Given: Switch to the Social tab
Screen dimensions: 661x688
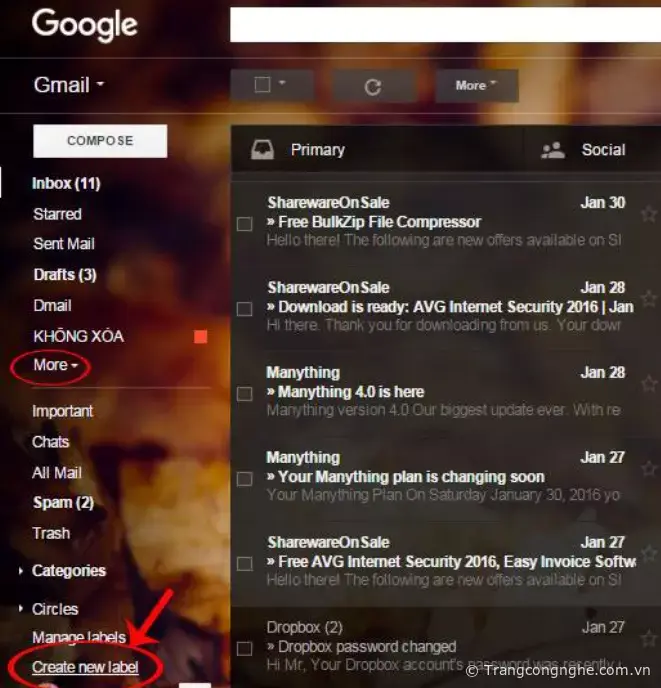Looking at the screenshot, I should pyautogui.click(x=602, y=150).
